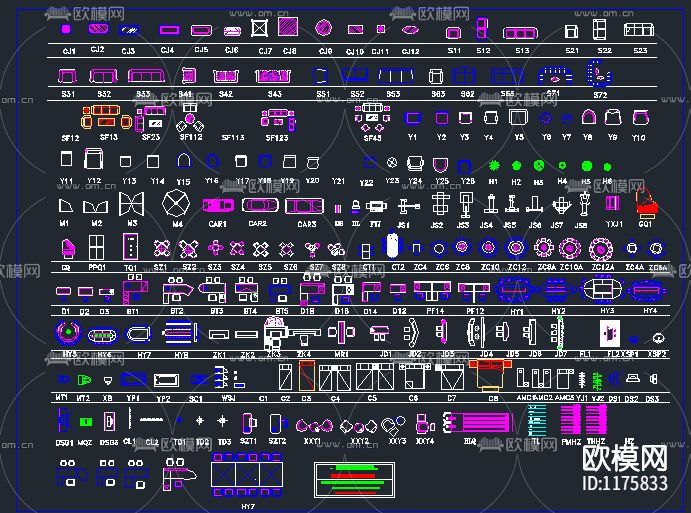Viewport: 691px width, 513px height.
Task: Select the M3 double door block
Action: click(x=131, y=204)
